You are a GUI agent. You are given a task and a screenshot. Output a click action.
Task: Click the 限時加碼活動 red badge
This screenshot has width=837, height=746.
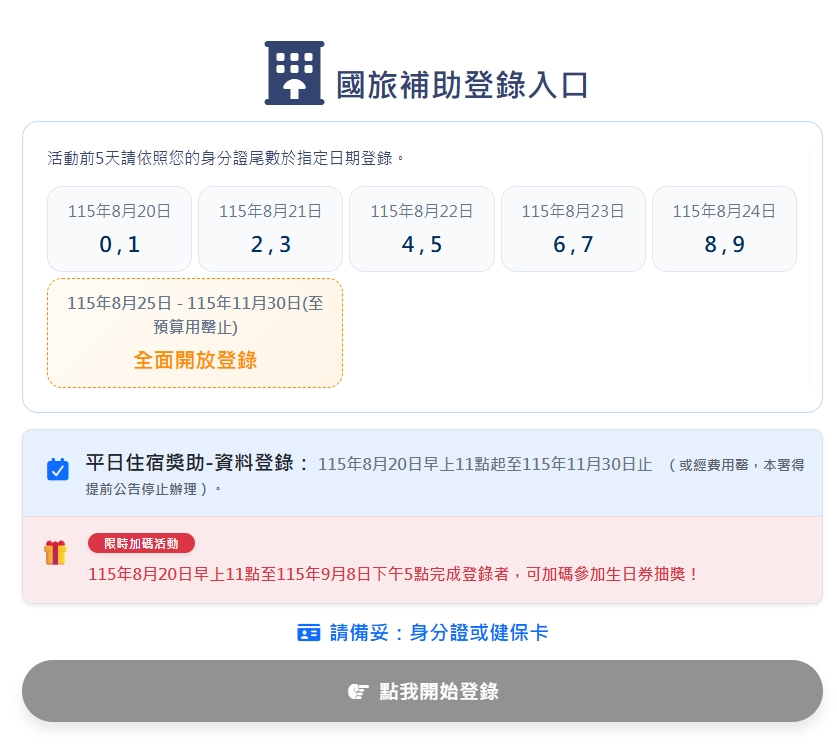click(x=141, y=543)
